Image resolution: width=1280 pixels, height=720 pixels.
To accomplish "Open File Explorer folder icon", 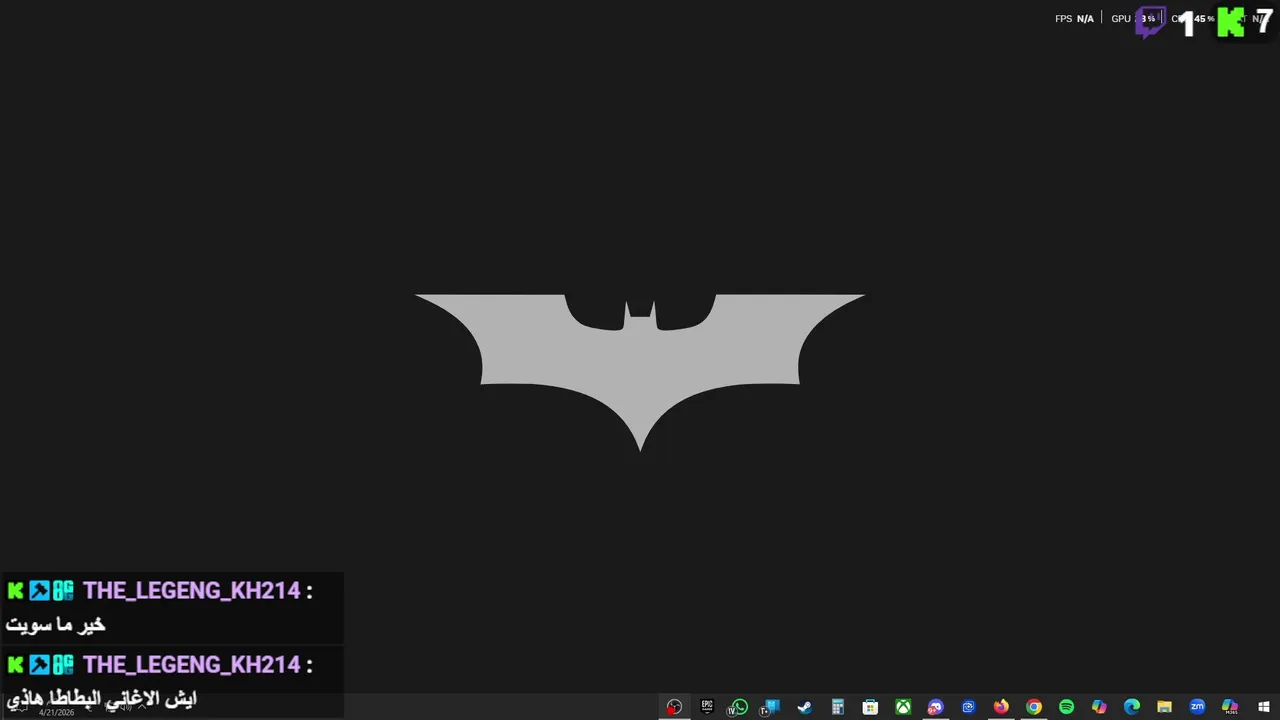I will click(x=1164, y=707).
